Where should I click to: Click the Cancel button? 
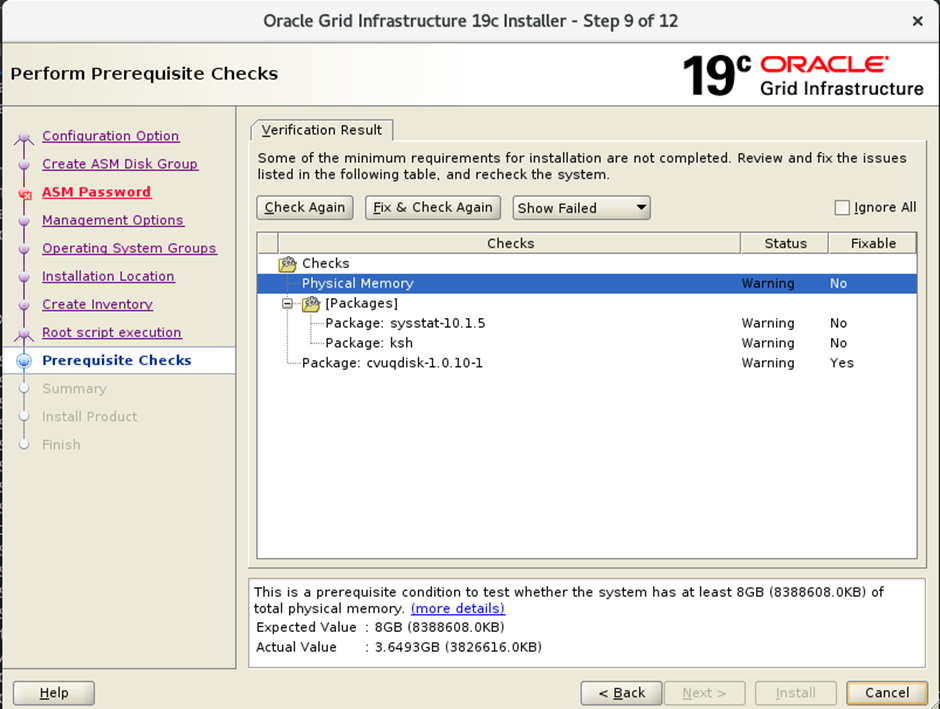tap(887, 693)
